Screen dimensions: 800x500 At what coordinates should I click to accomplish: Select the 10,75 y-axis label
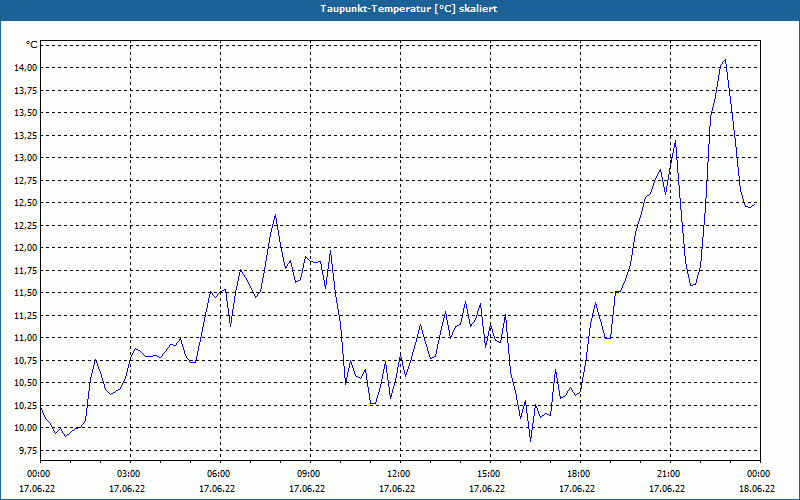click(26, 360)
